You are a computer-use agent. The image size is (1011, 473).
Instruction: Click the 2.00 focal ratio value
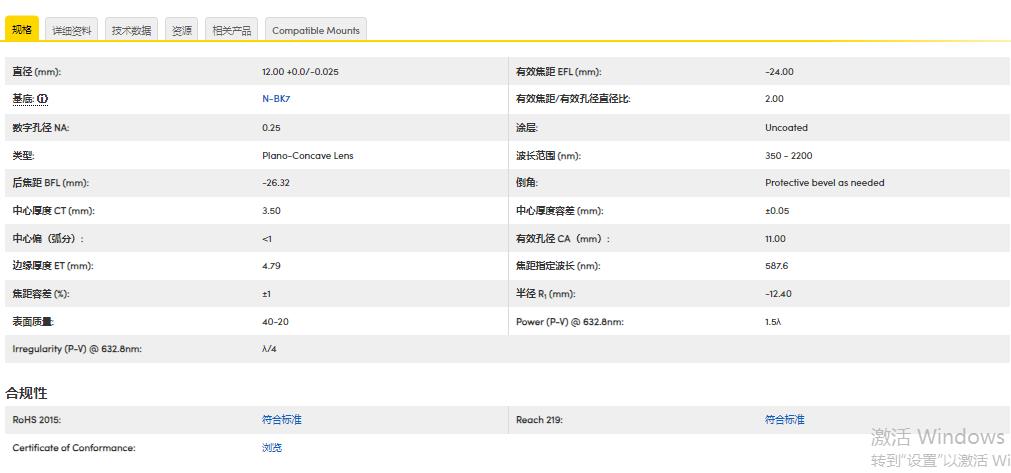click(x=774, y=99)
